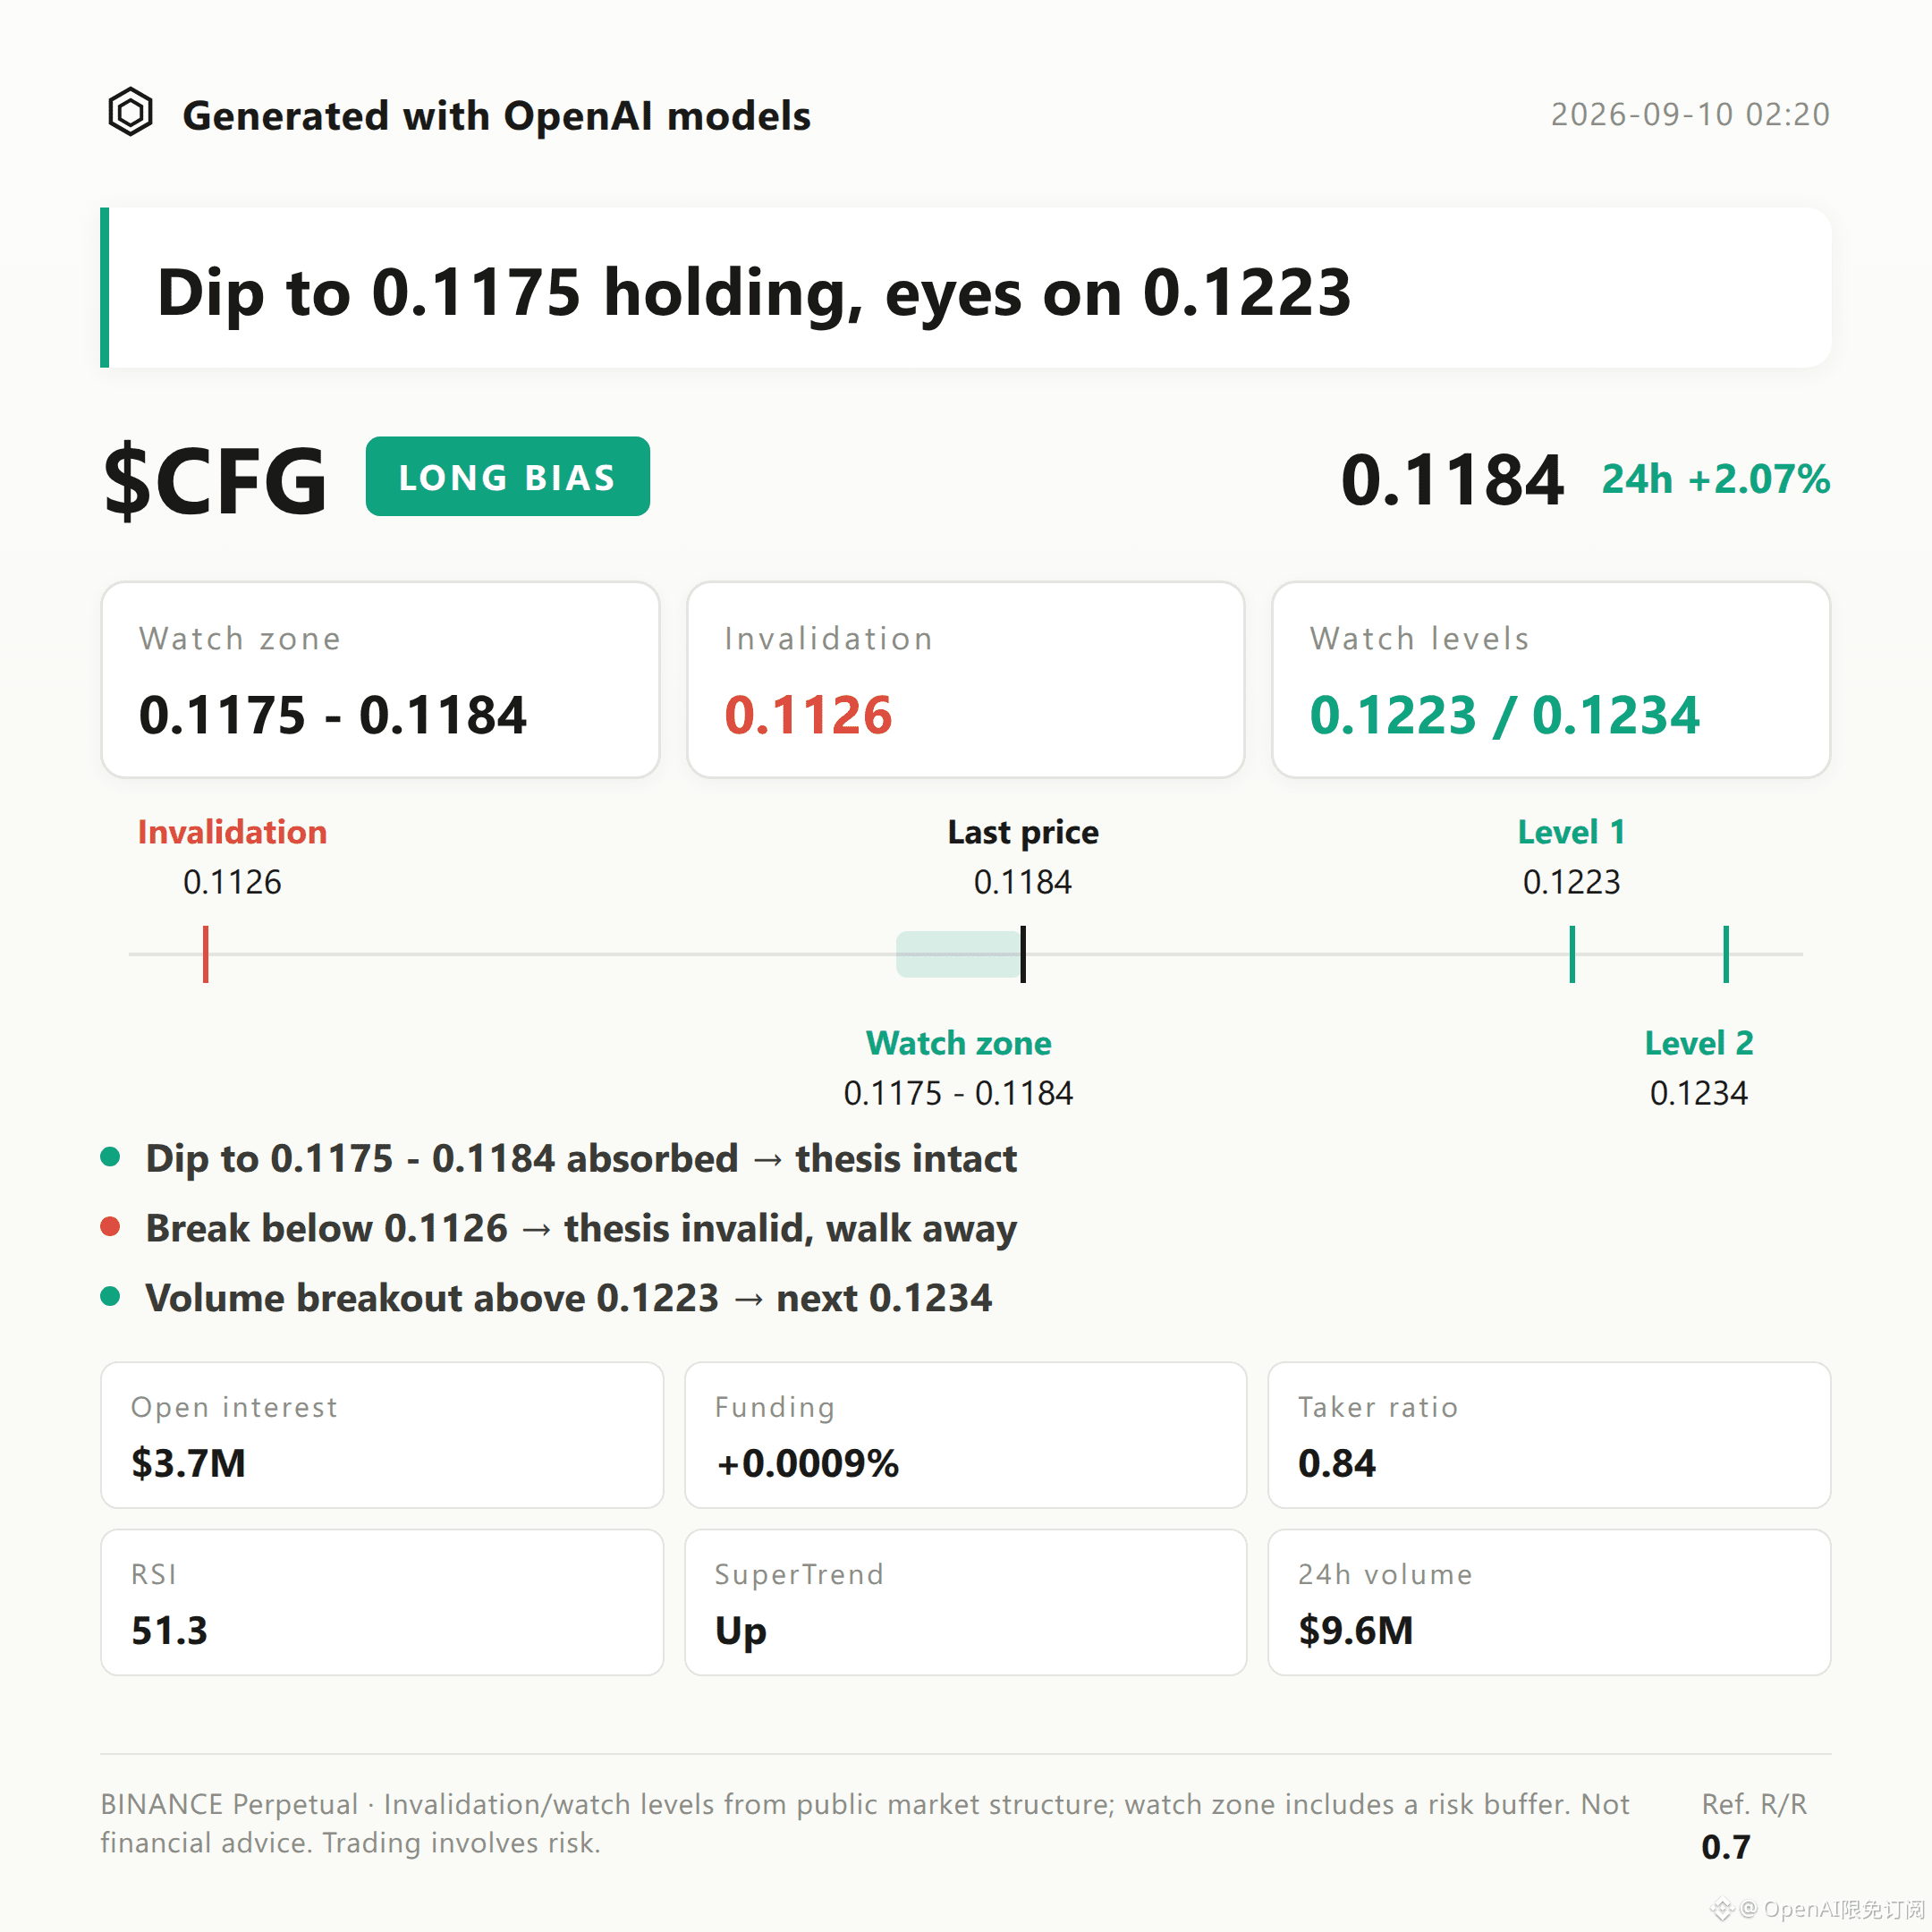Viewport: 1932px width, 1932px height.
Task: Click the hexagon OpenAI logo icon
Action: (130, 112)
